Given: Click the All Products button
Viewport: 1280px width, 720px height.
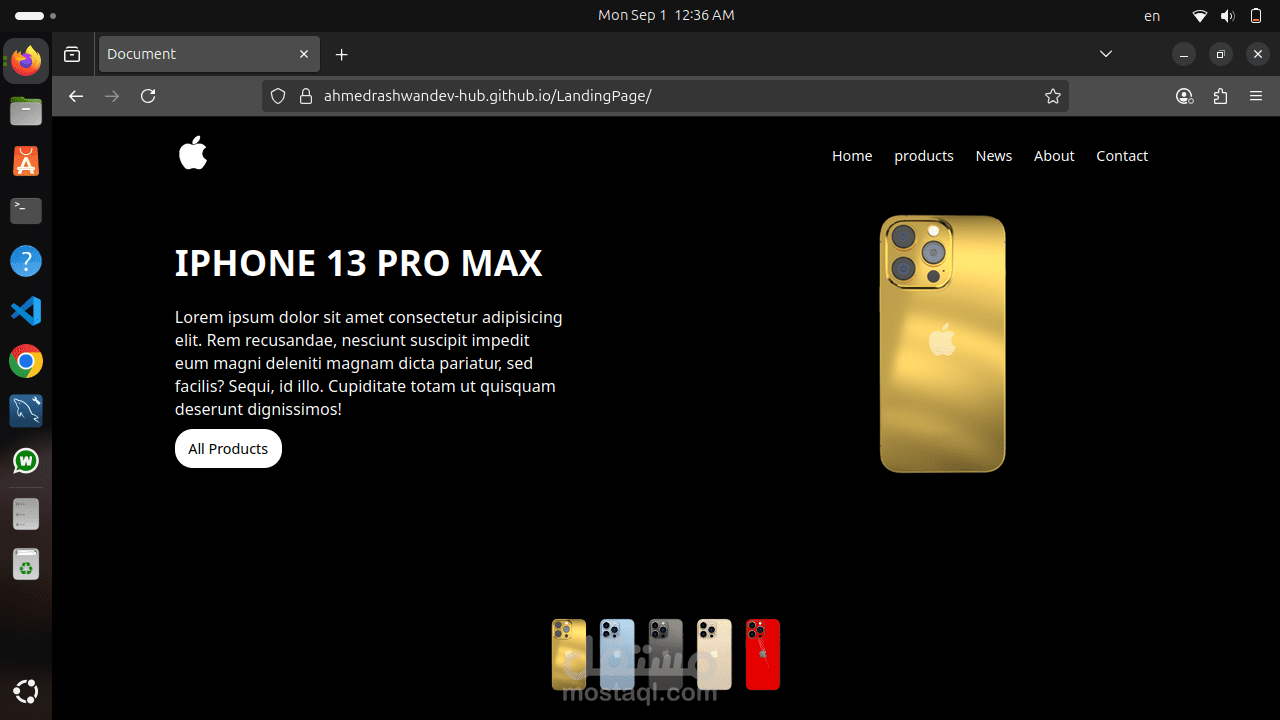Looking at the screenshot, I should [x=228, y=449].
